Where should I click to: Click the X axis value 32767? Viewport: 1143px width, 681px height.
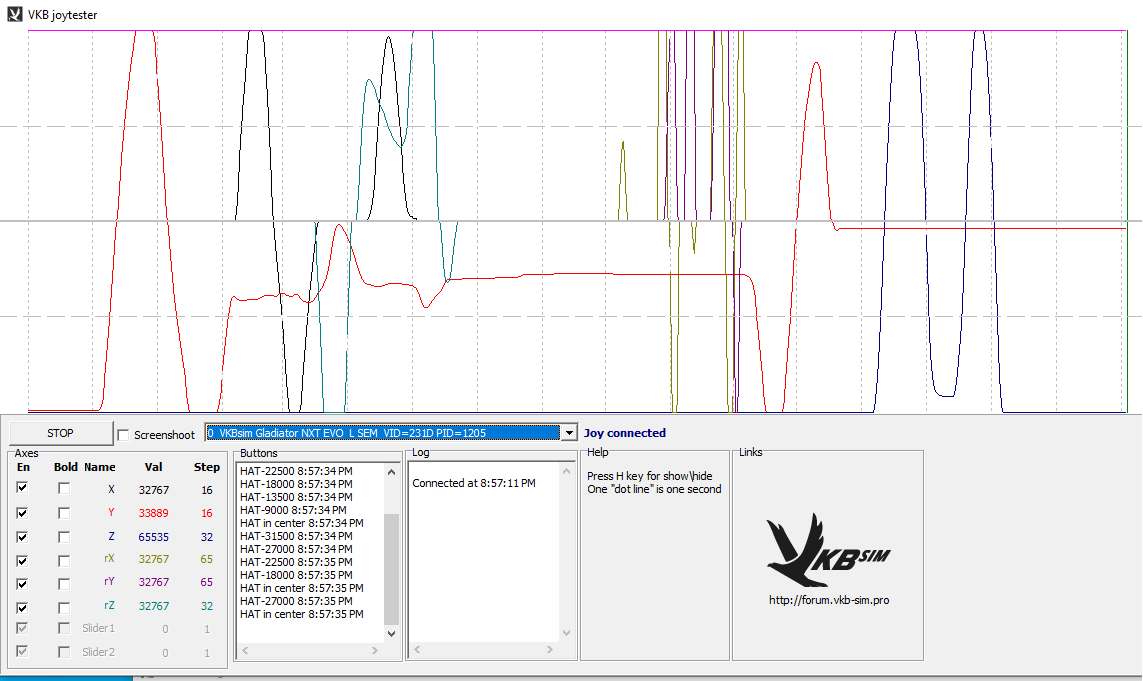coord(154,490)
